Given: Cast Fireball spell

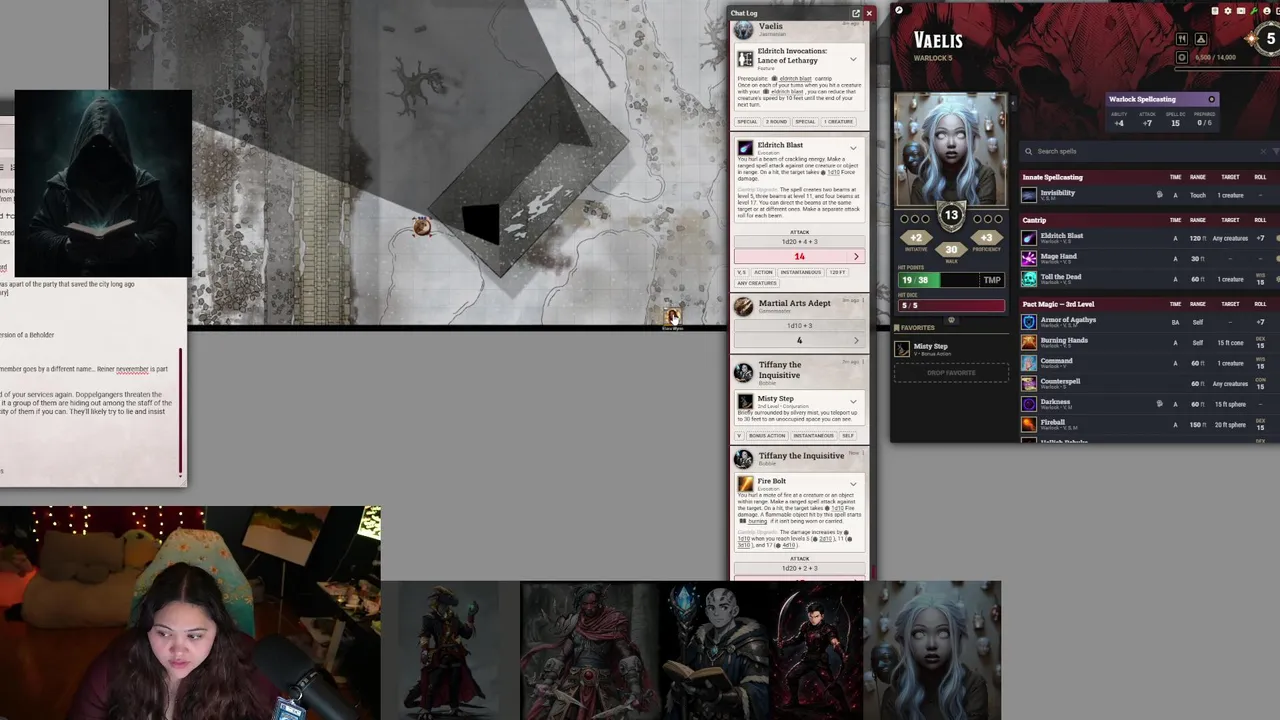Looking at the screenshot, I should point(1029,424).
